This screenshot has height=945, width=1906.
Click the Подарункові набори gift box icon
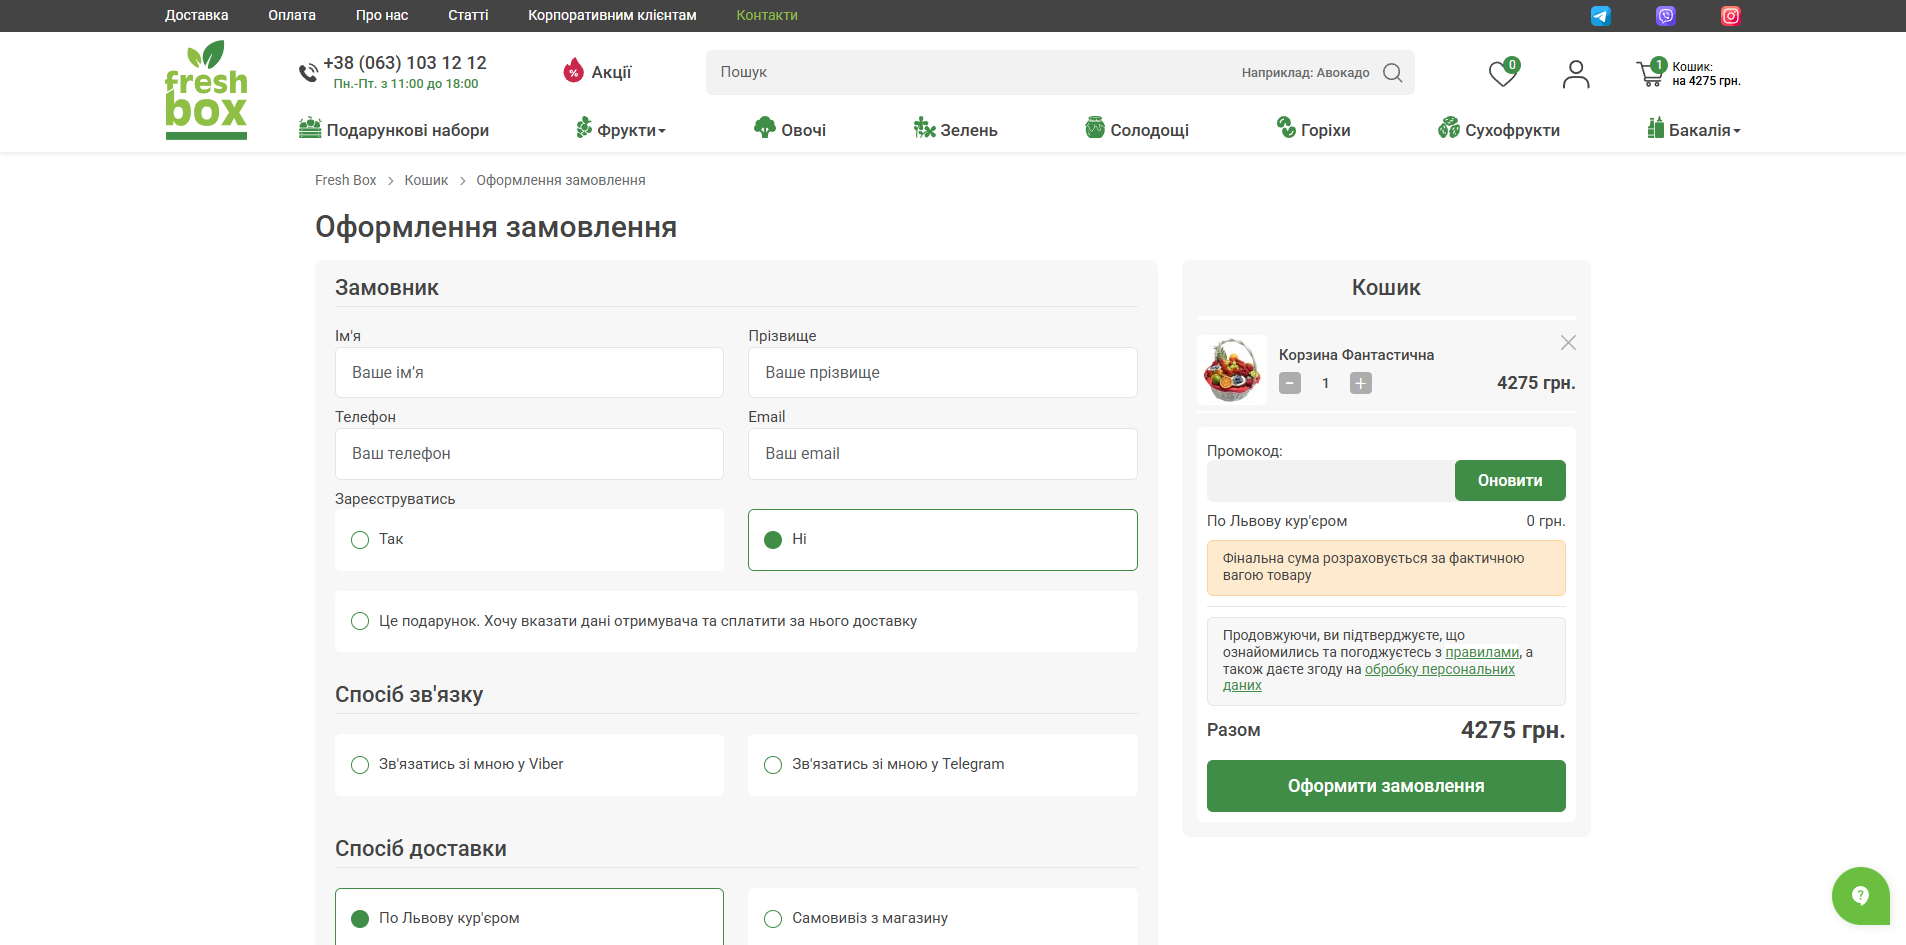[310, 128]
